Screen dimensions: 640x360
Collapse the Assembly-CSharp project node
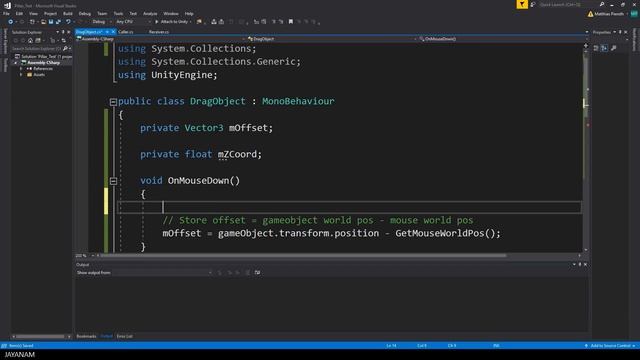(16, 63)
